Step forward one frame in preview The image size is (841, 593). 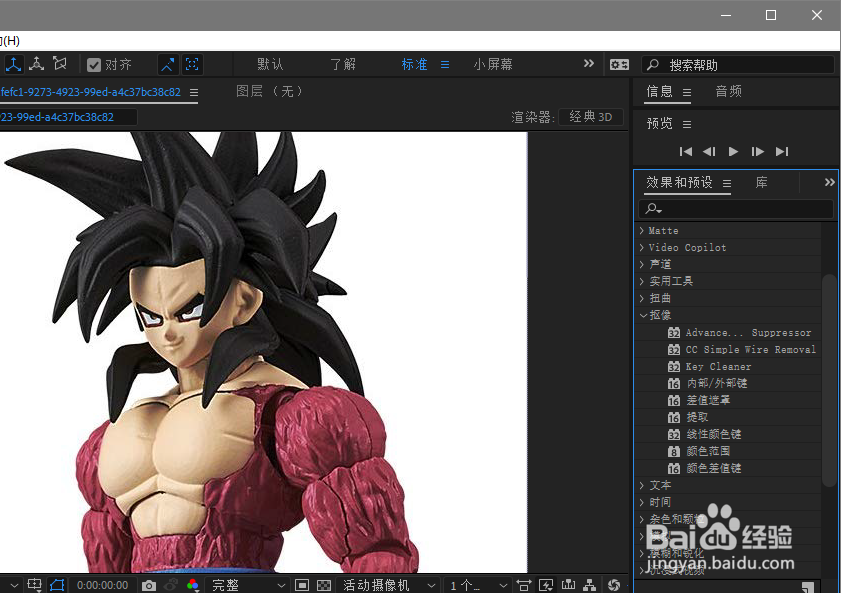(x=757, y=152)
